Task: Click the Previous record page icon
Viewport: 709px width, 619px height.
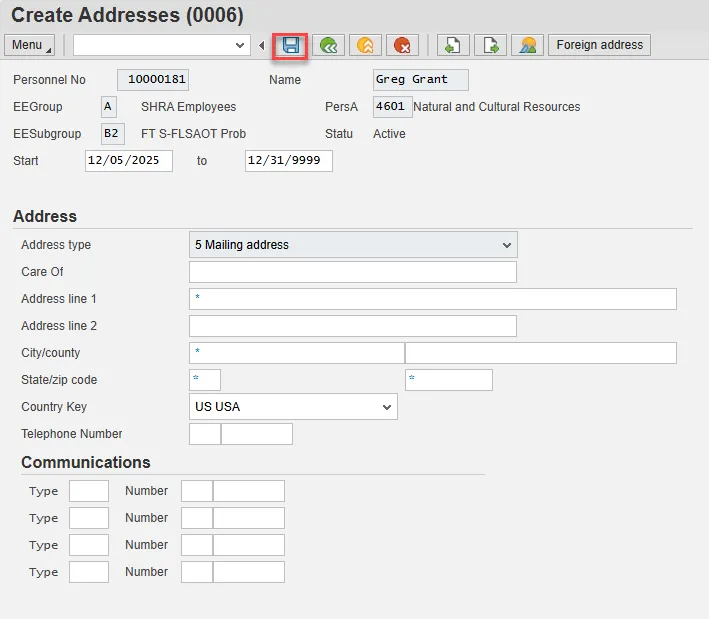Action: (x=453, y=45)
